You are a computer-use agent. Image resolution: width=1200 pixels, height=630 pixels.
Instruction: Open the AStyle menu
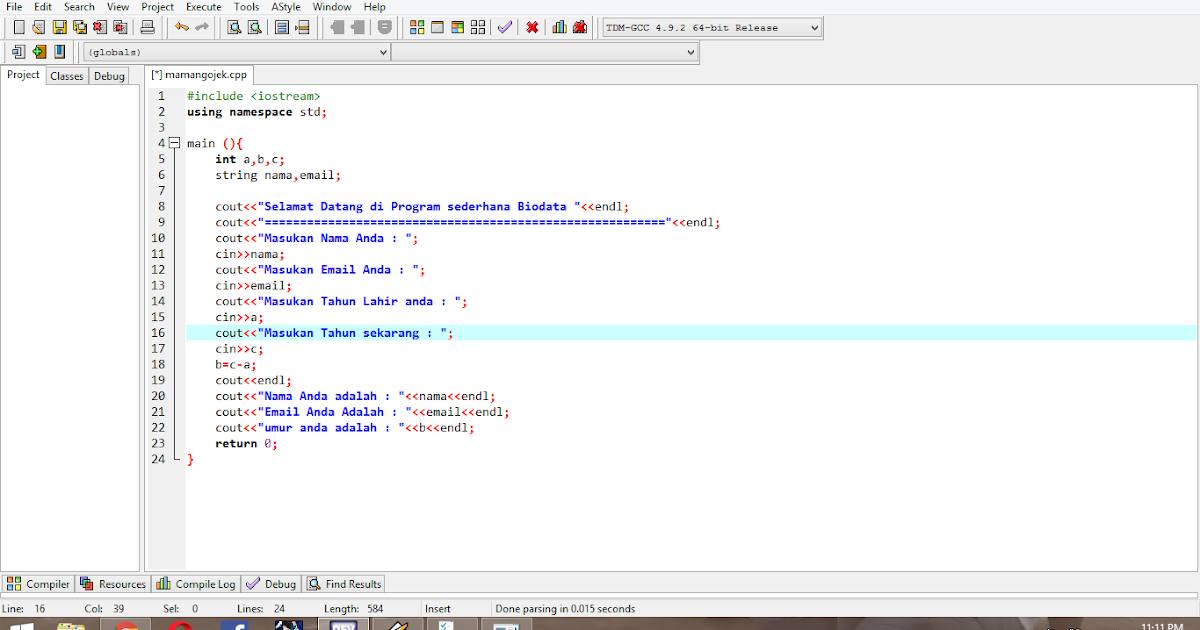click(x=285, y=7)
